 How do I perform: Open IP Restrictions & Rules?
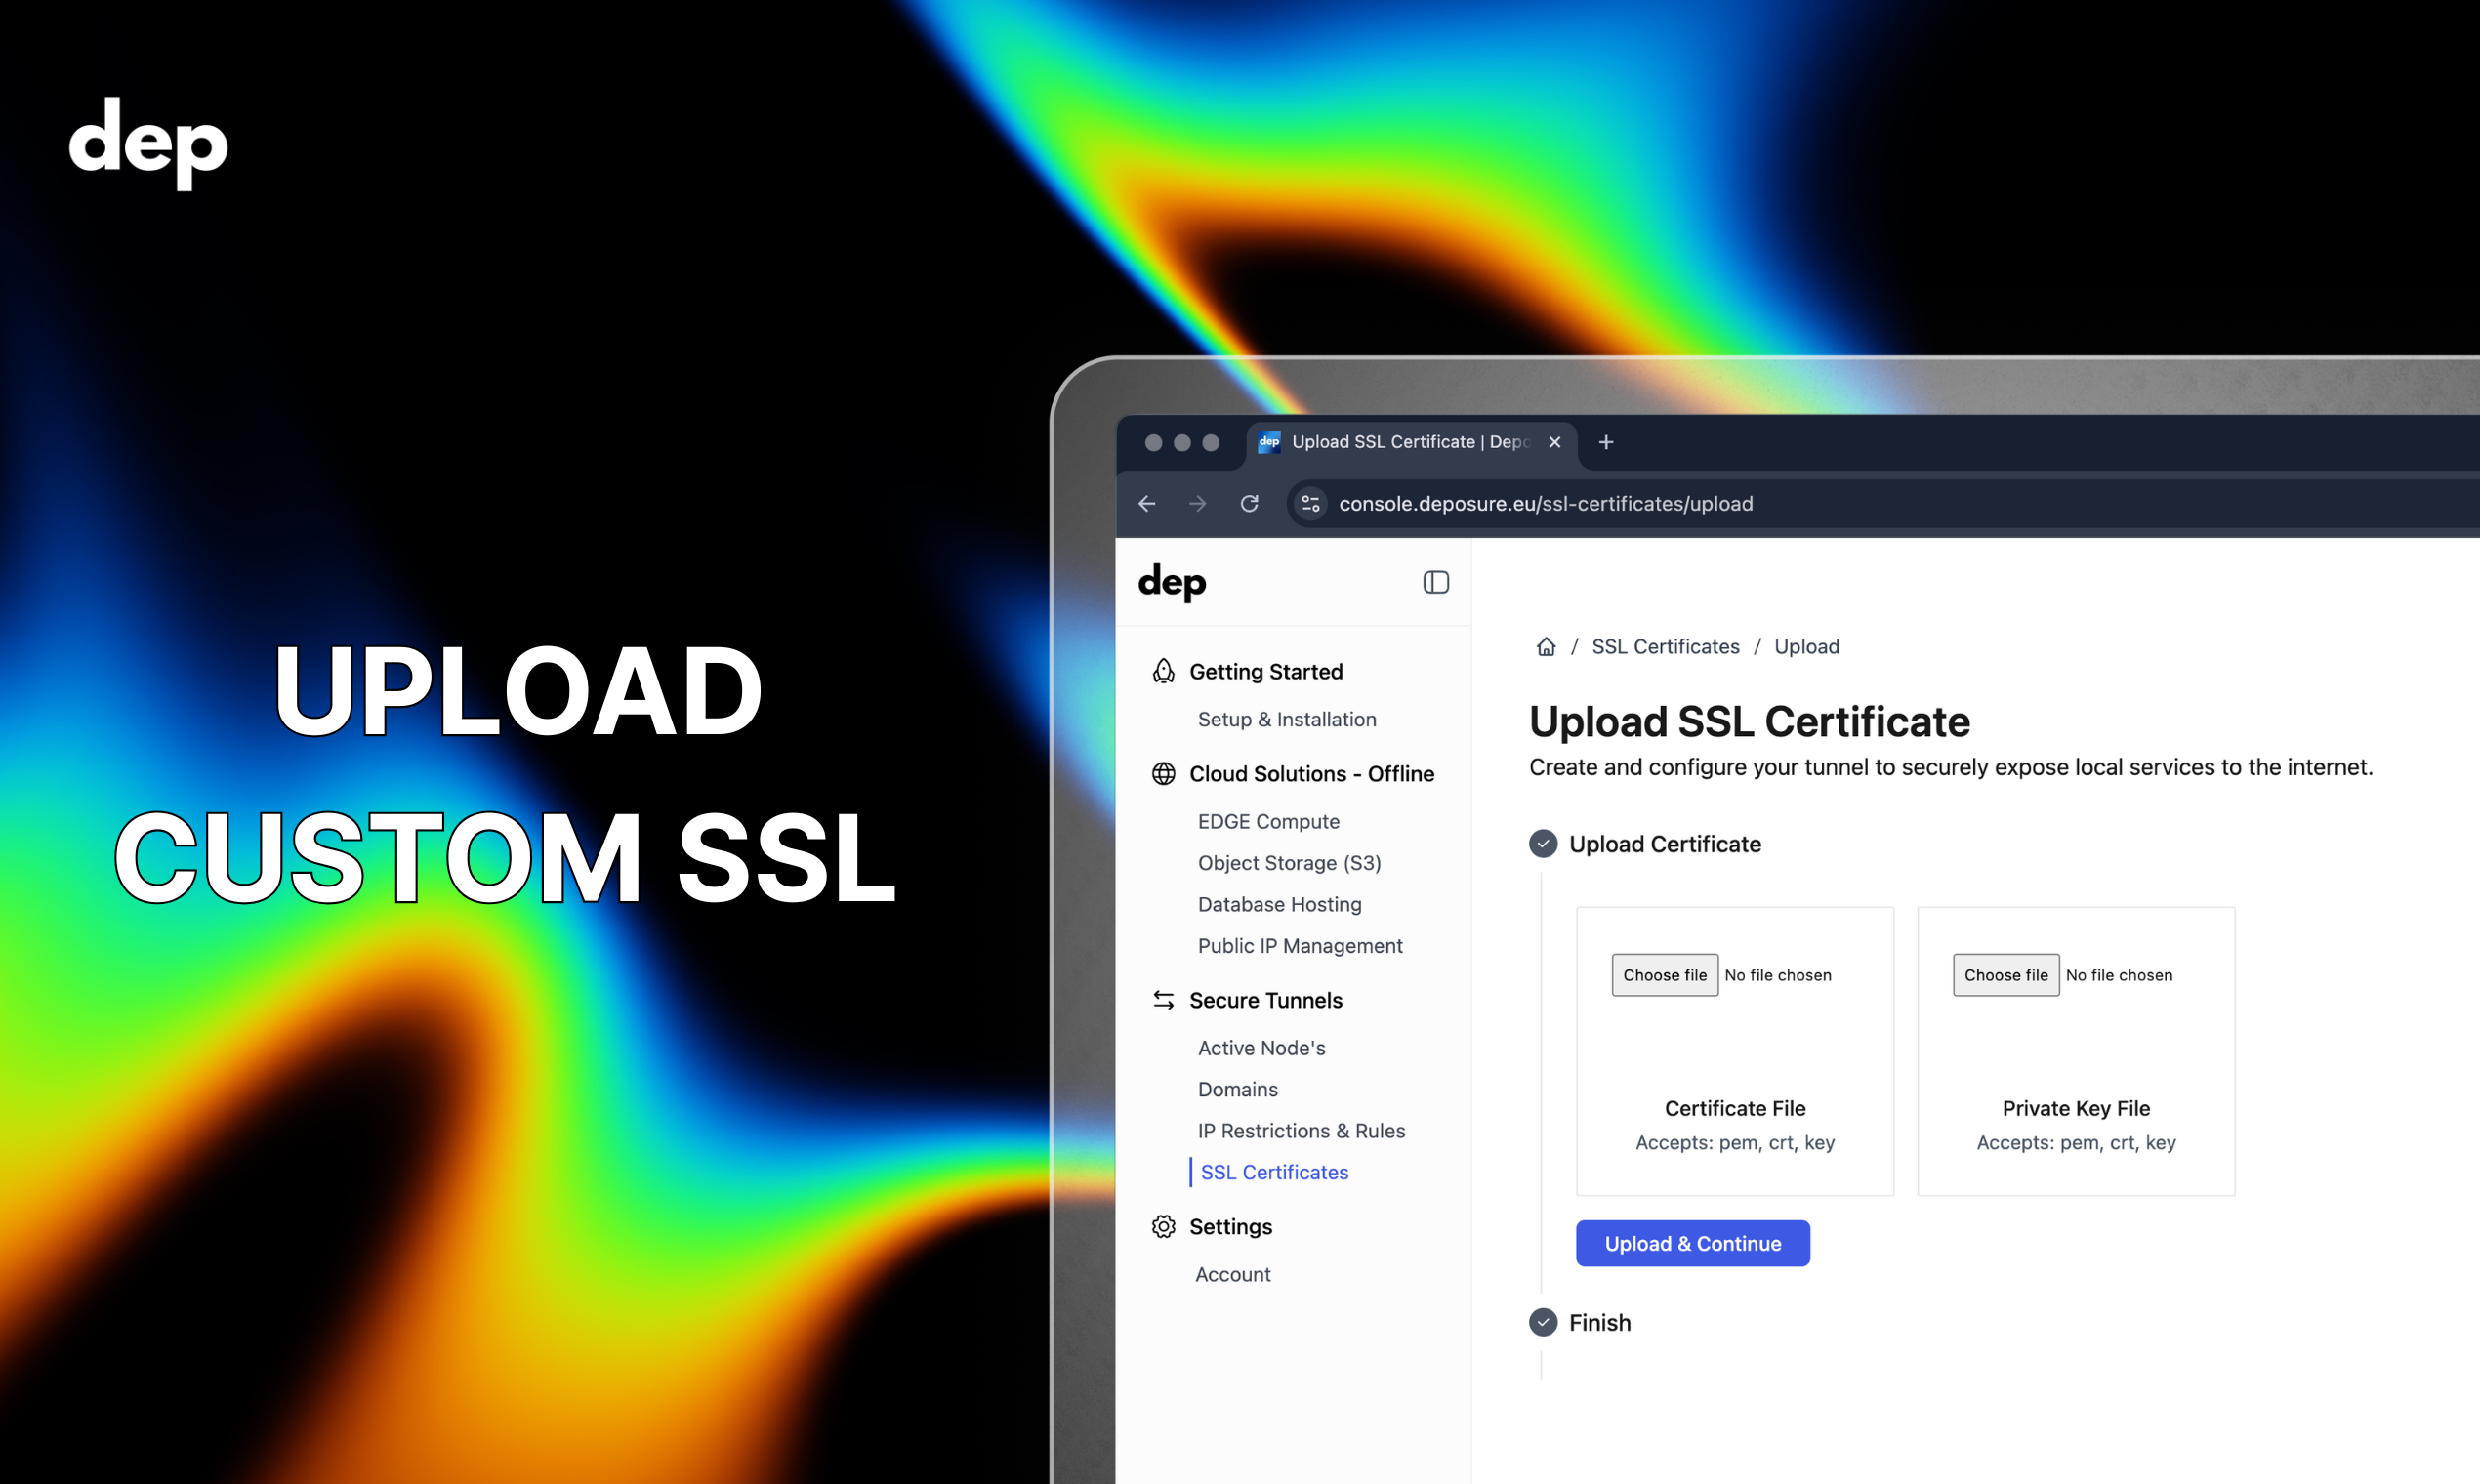pos(1302,1130)
